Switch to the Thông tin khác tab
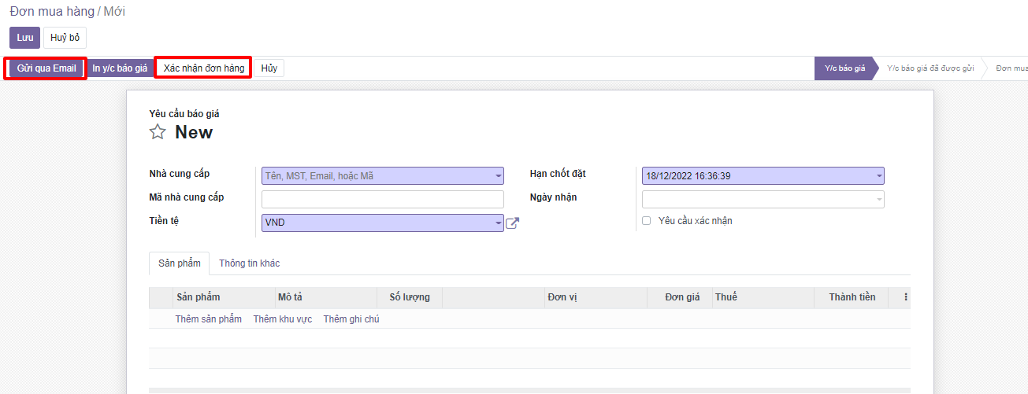1028x394 pixels. pos(250,263)
